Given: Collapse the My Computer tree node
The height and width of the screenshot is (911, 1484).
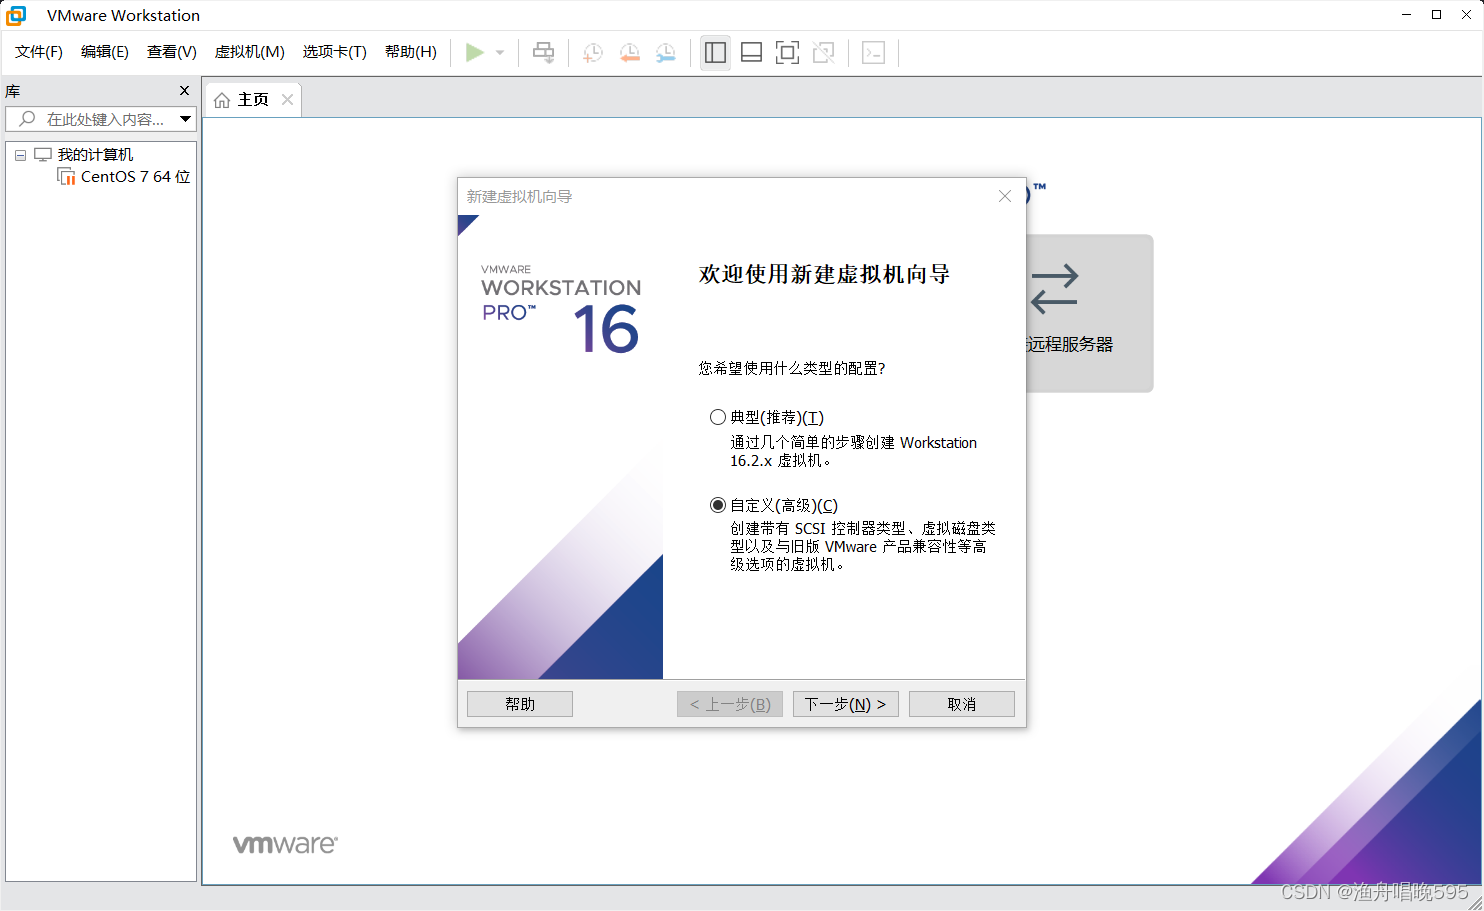Looking at the screenshot, I should [20, 155].
